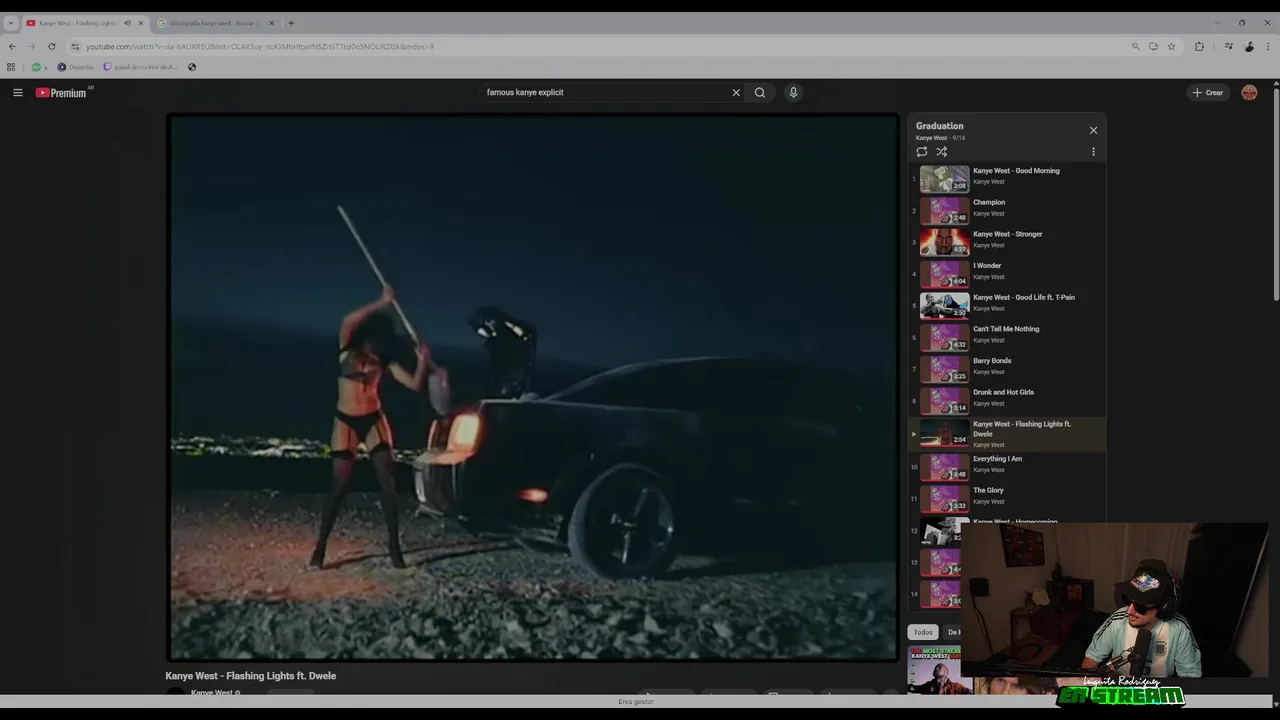The height and width of the screenshot is (720, 1280).
Task: Click video title Flashing Lights ft. Dwele
Action: click(251, 676)
